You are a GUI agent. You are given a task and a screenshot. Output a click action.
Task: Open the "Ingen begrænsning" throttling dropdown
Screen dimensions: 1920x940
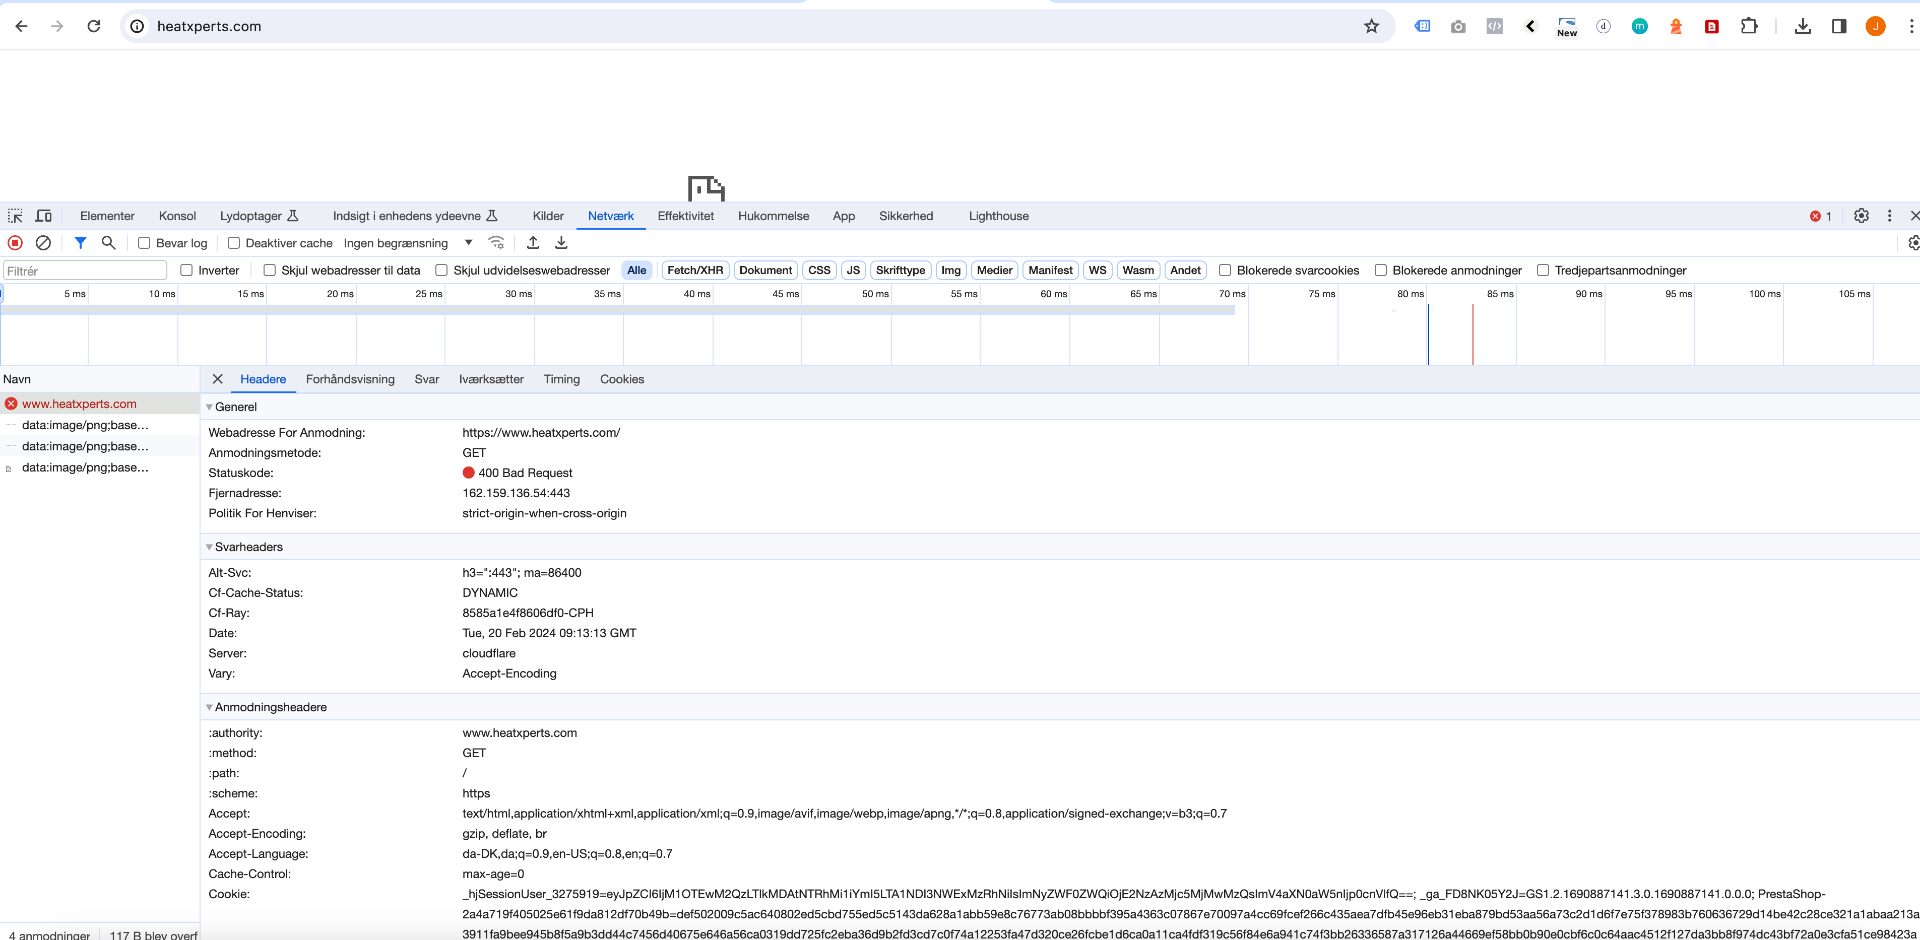[x=408, y=243]
